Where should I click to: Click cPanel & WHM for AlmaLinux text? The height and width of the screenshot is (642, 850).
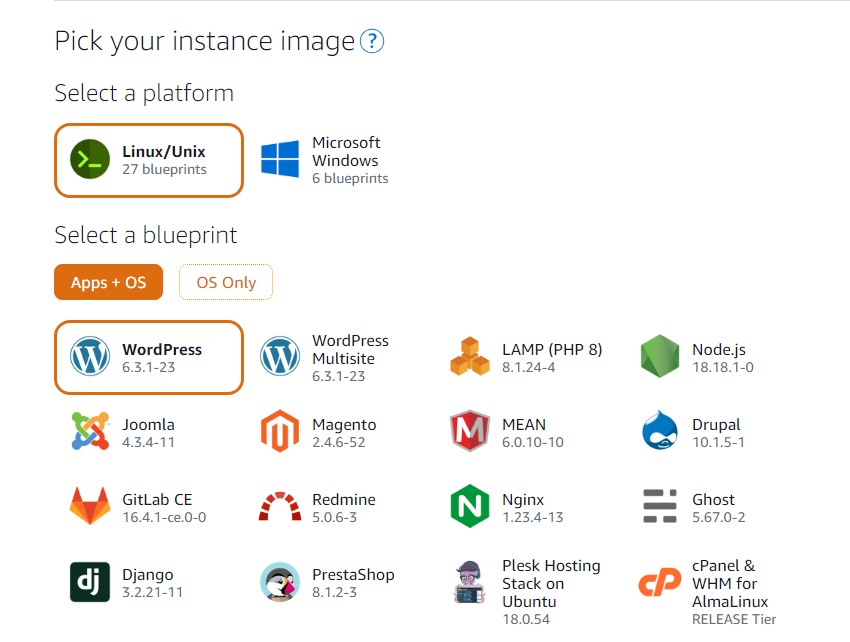coord(730,583)
